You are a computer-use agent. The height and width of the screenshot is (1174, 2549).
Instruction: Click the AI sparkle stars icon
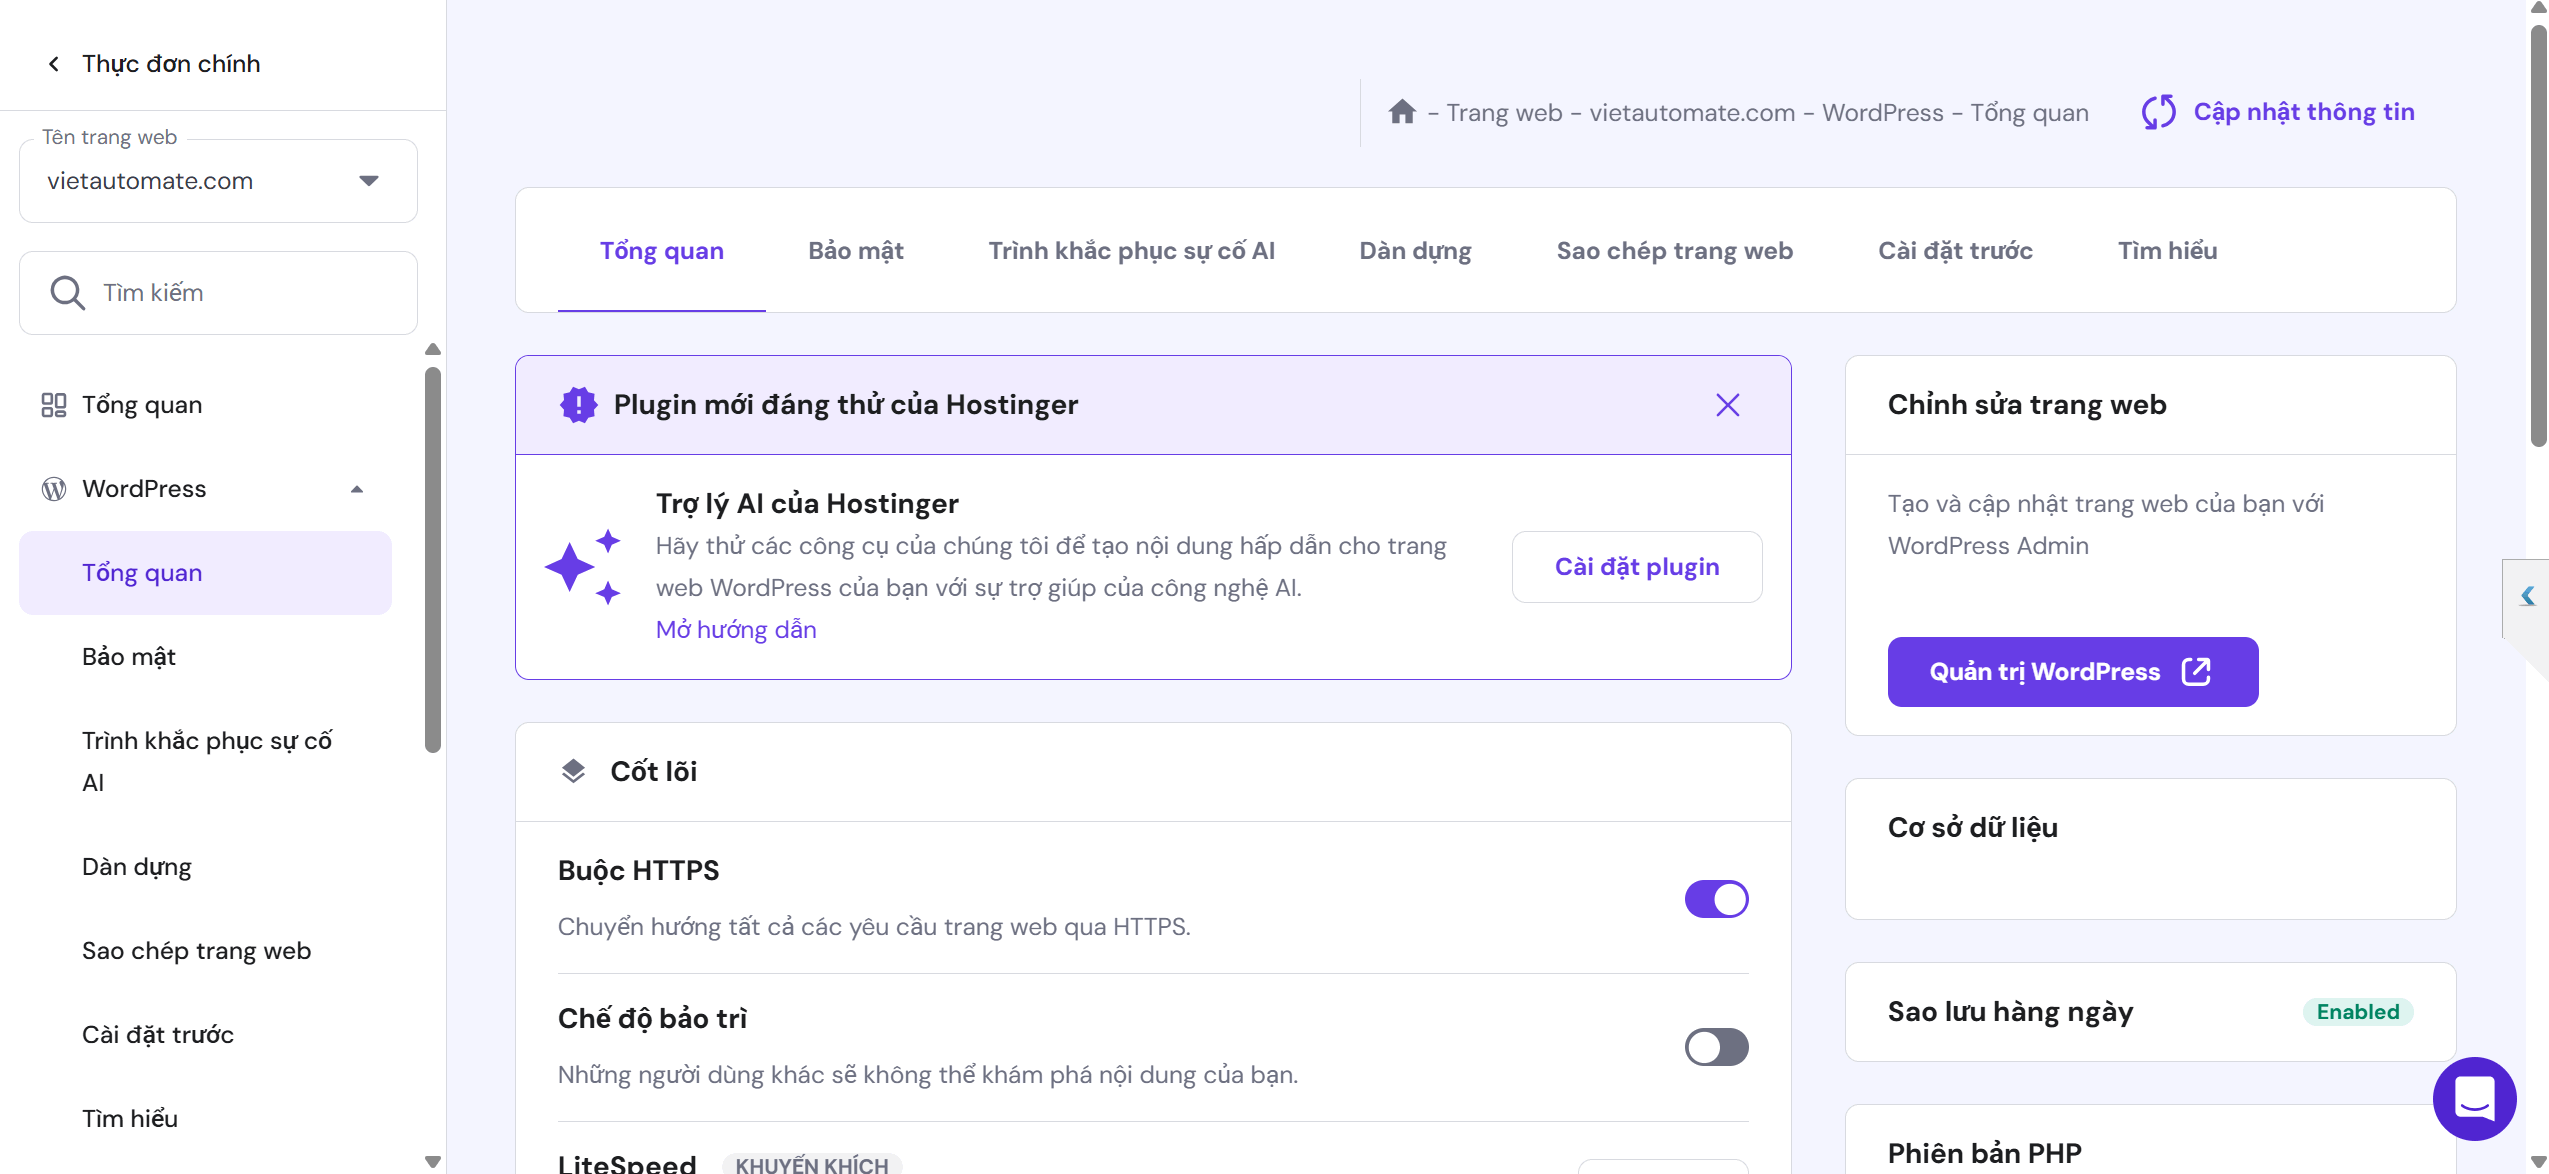pyautogui.click(x=583, y=567)
